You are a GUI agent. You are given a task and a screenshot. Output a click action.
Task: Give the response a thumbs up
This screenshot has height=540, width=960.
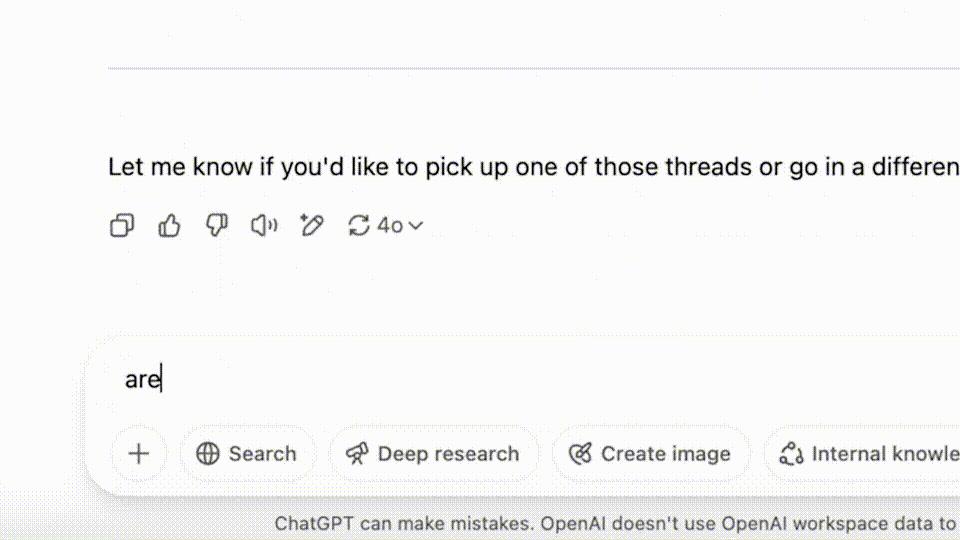[x=169, y=225]
